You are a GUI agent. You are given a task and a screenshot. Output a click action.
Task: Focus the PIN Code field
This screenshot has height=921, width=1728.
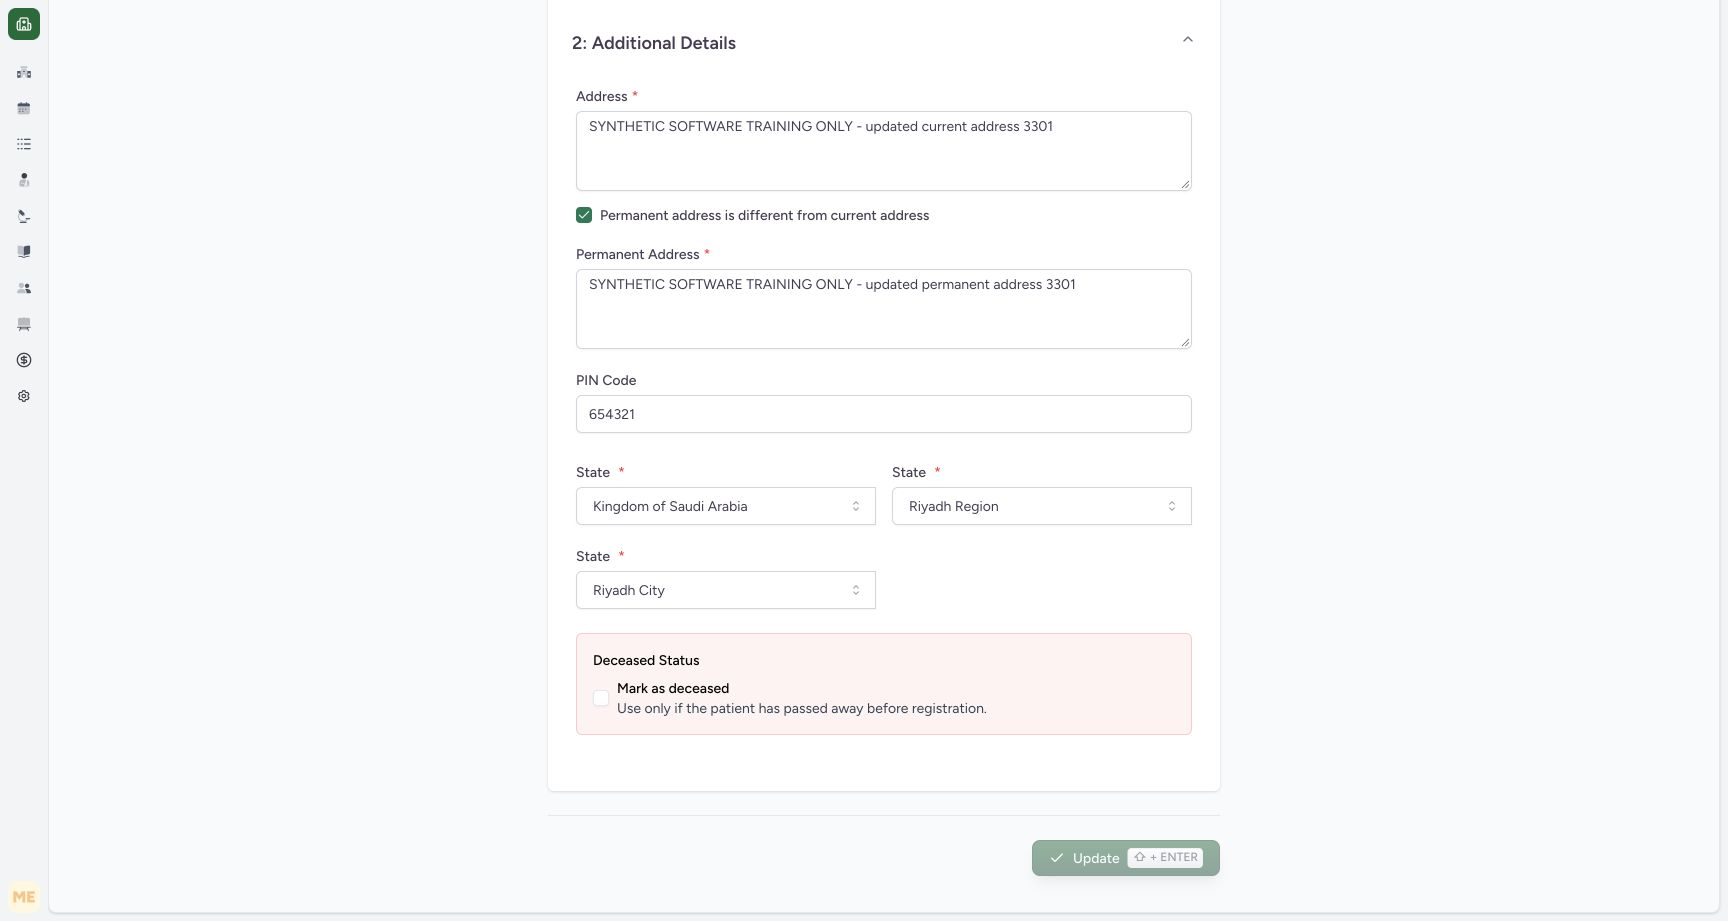tap(884, 414)
